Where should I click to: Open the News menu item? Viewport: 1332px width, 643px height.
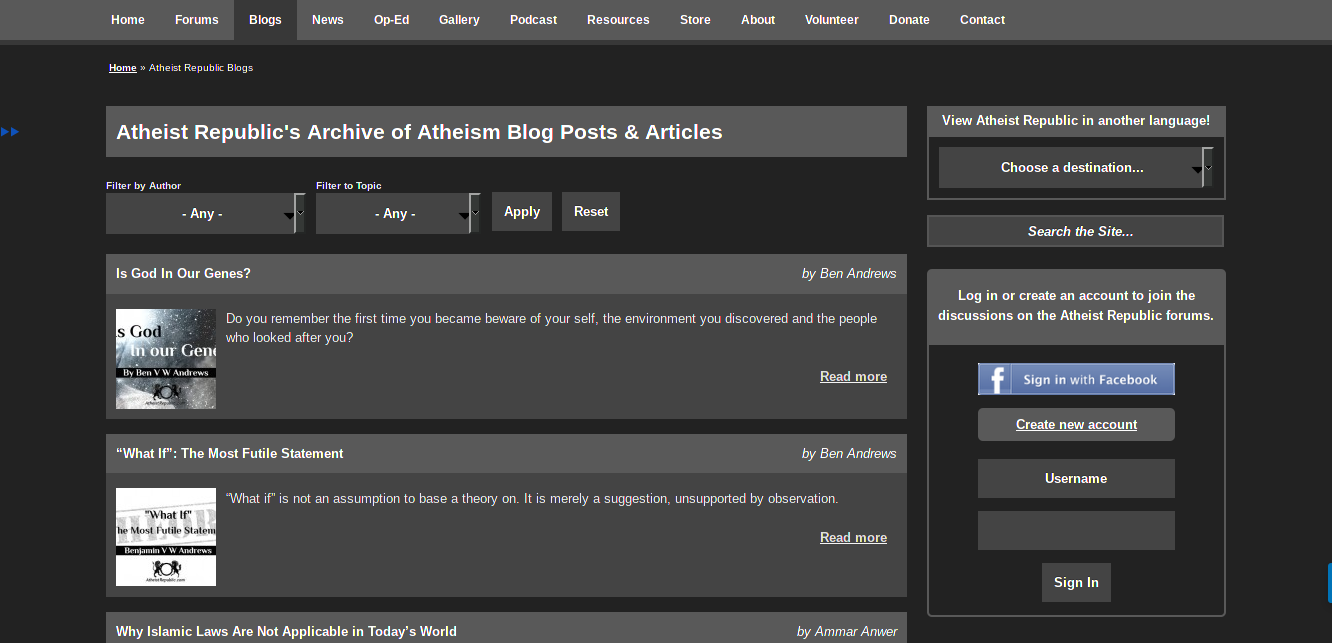(328, 20)
